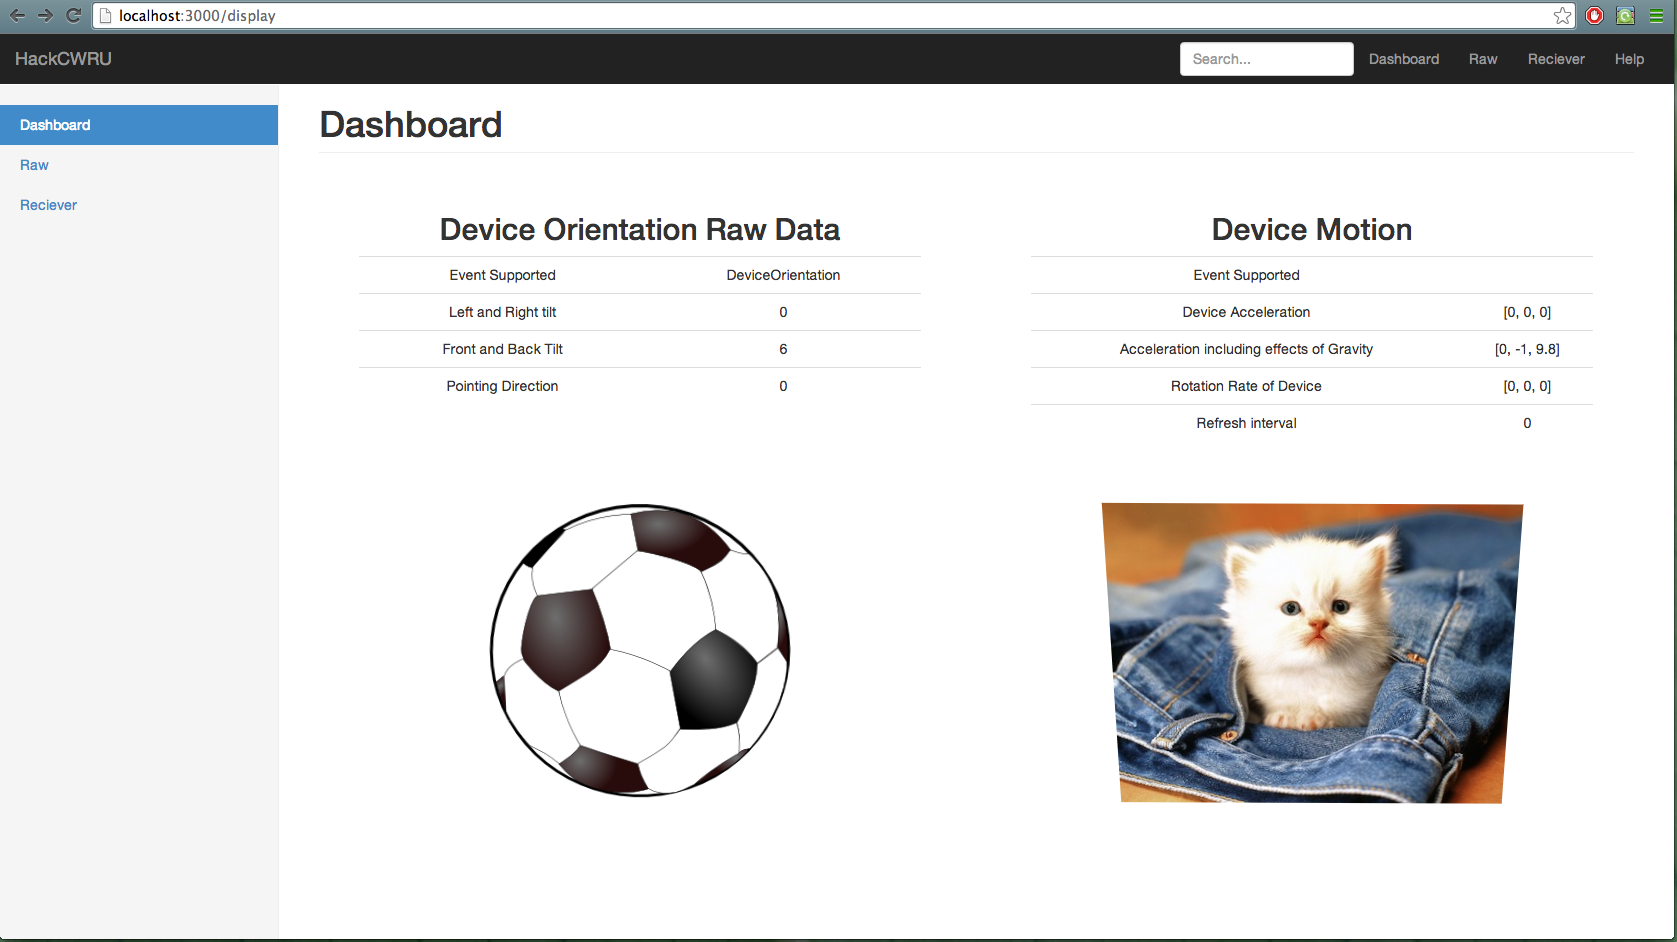Click the Rotation Rate value [0, 0, 0]
This screenshot has width=1677, height=942.
click(x=1527, y=386)
